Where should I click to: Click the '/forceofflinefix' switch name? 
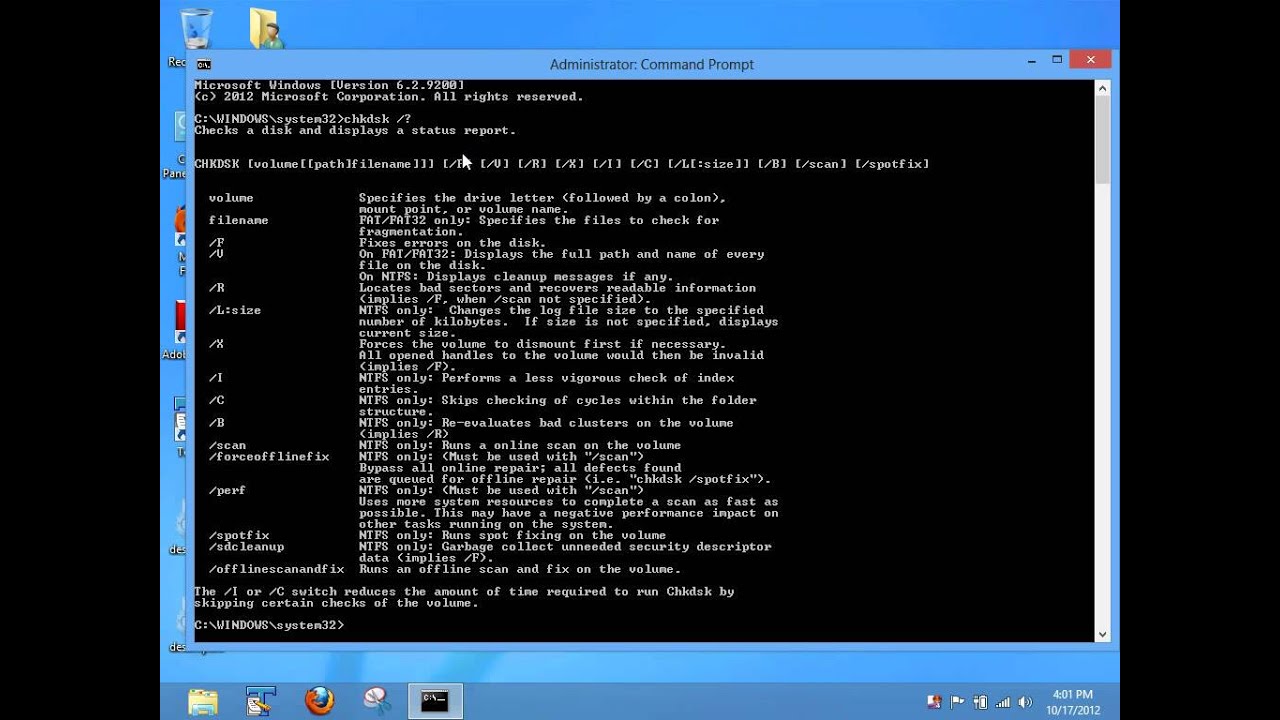click(x=269, y=457)
